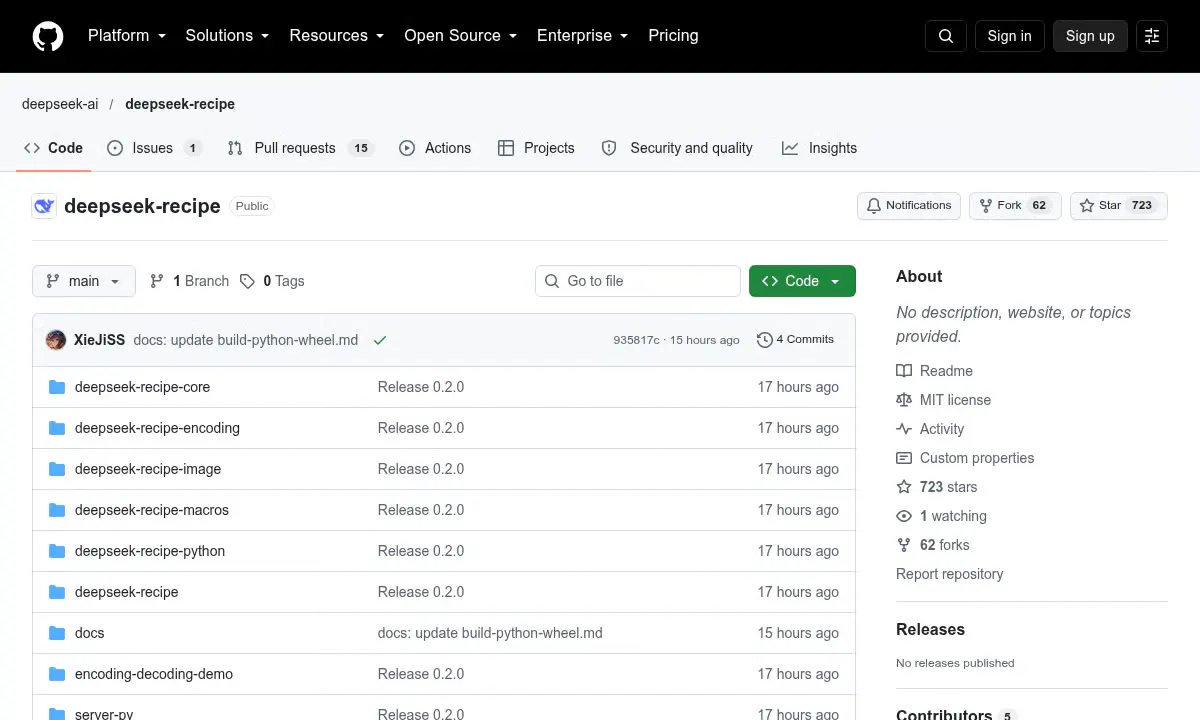Open the encoding-decoding-demo folder name
This screenshot has width=1200, height=720.
154,674
